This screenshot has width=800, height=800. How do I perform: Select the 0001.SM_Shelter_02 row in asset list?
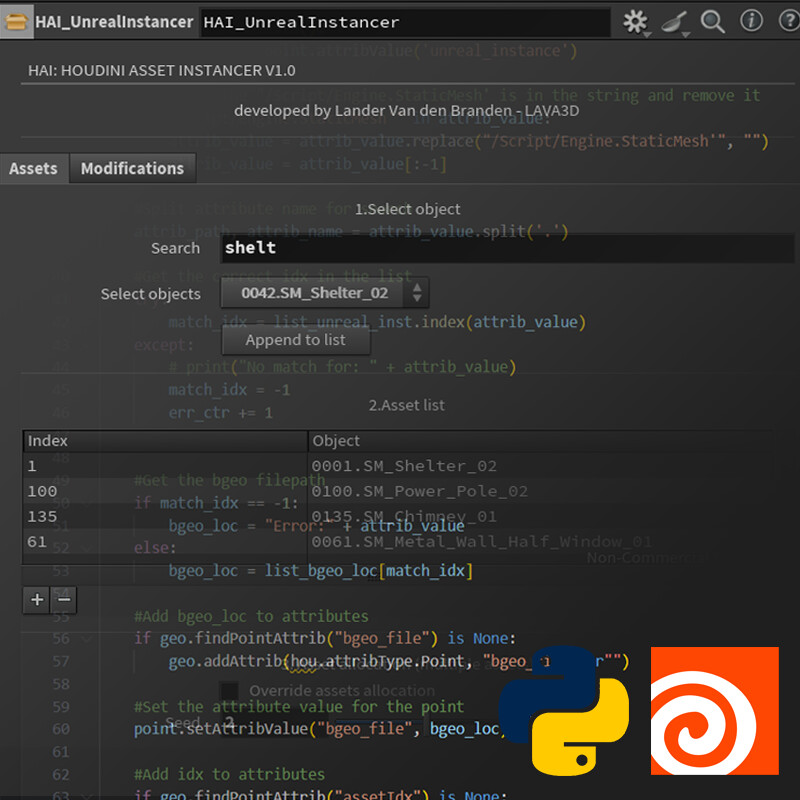[404, 466]
